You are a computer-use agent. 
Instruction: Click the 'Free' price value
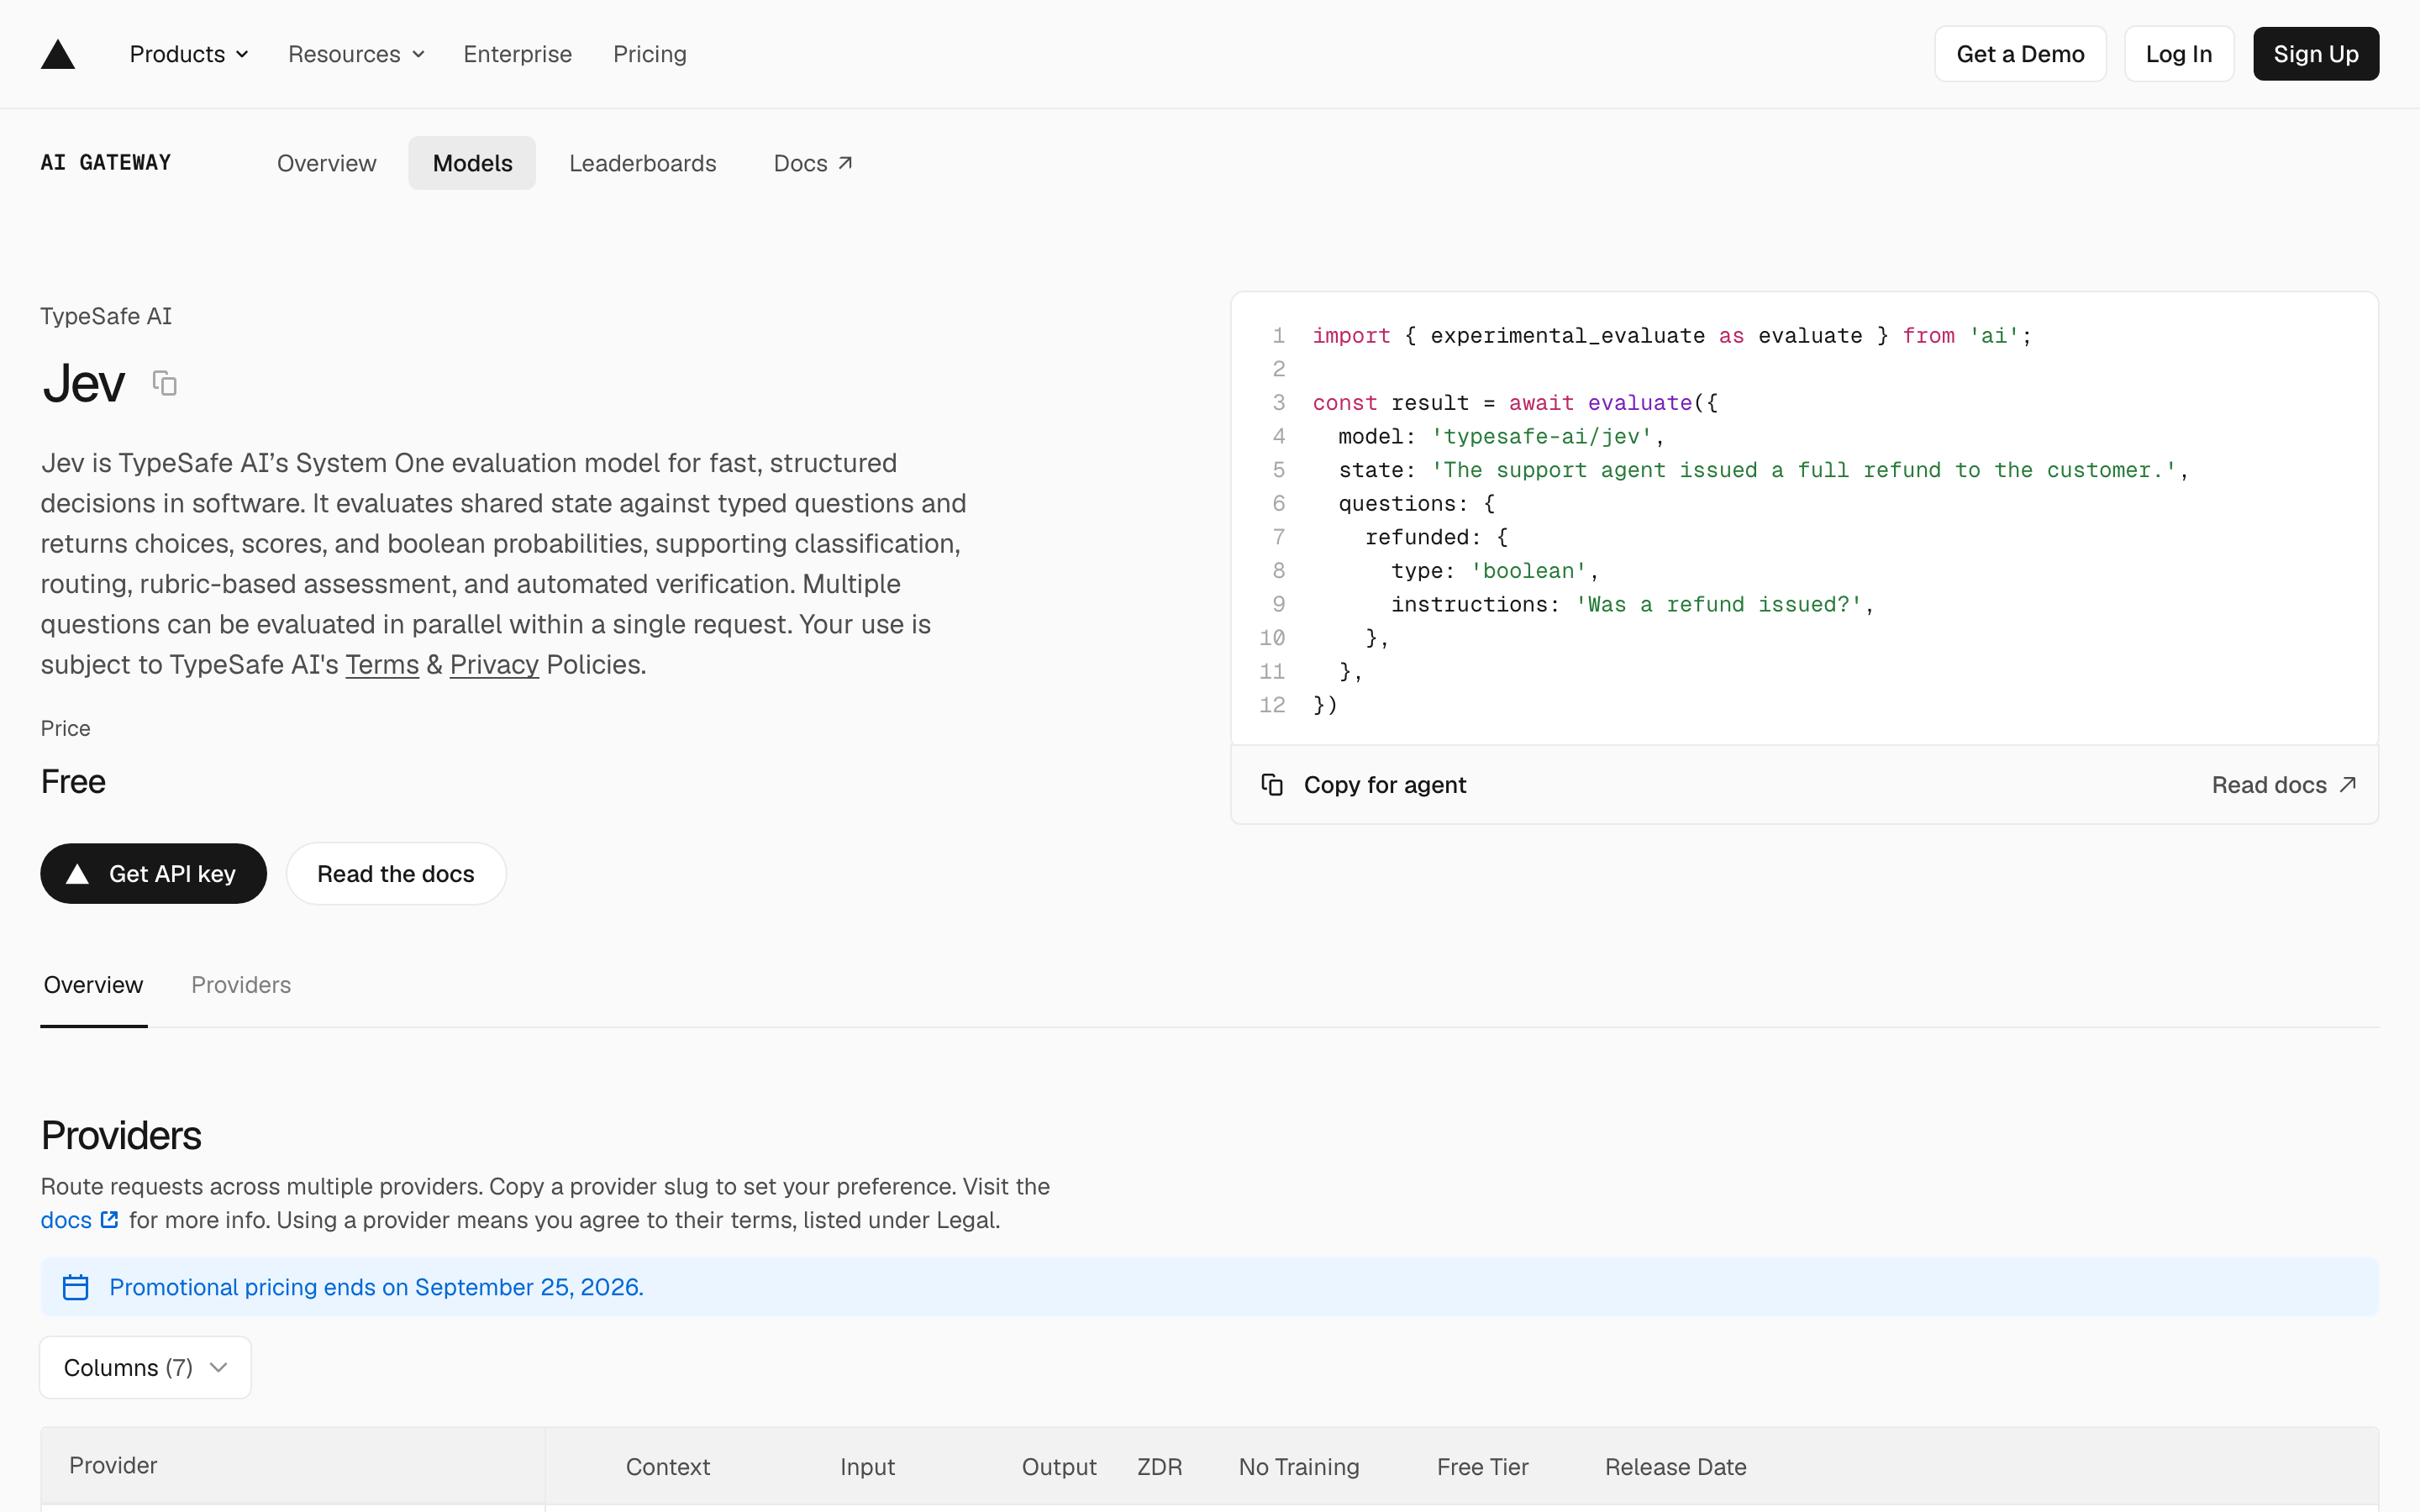click(x=73, y=781)
